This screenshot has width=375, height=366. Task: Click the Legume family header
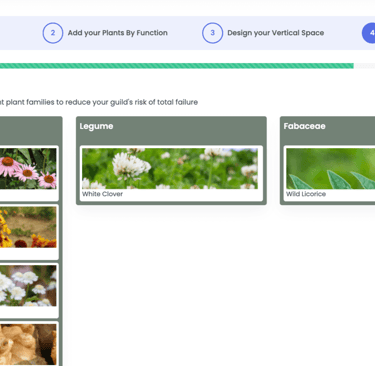pos(96,126)
